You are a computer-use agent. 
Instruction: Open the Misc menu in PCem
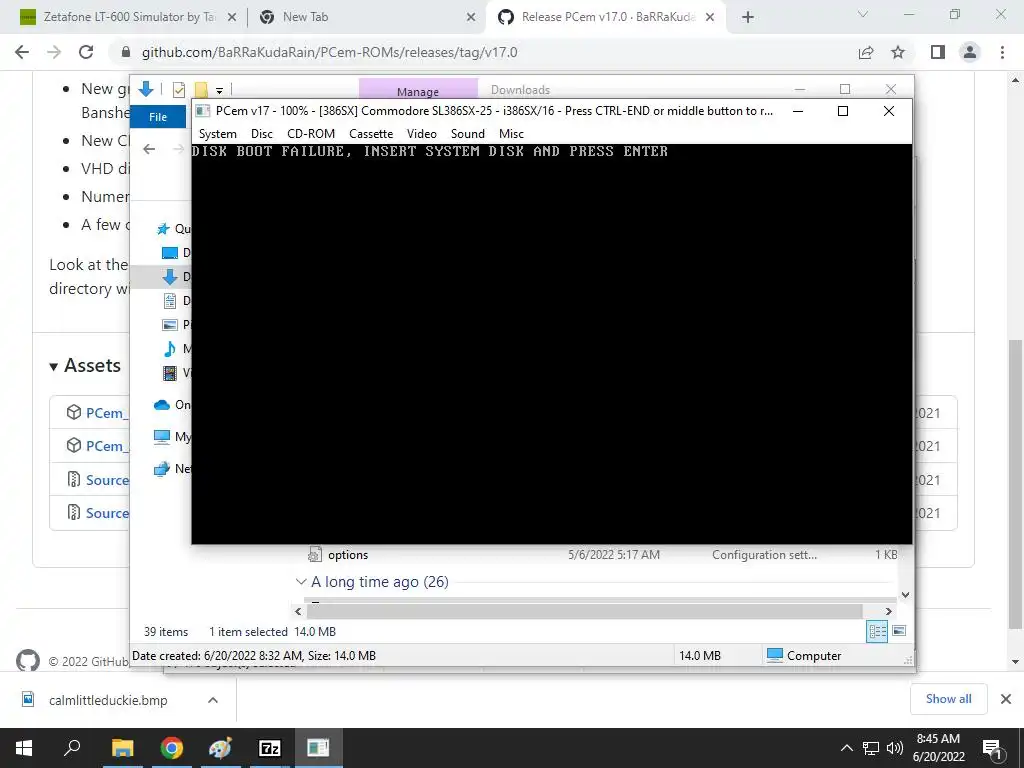(511, 134)
